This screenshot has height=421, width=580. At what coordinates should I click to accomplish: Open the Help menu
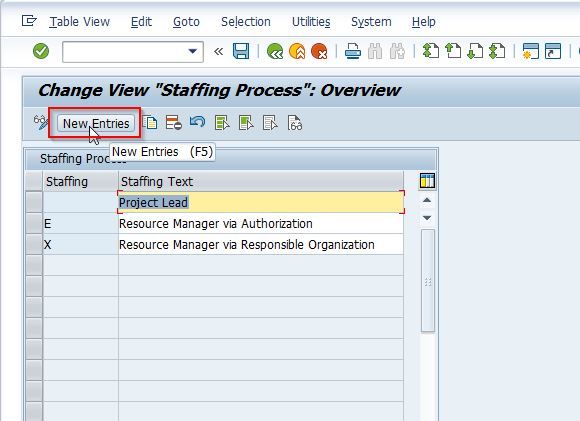point(424,21)
